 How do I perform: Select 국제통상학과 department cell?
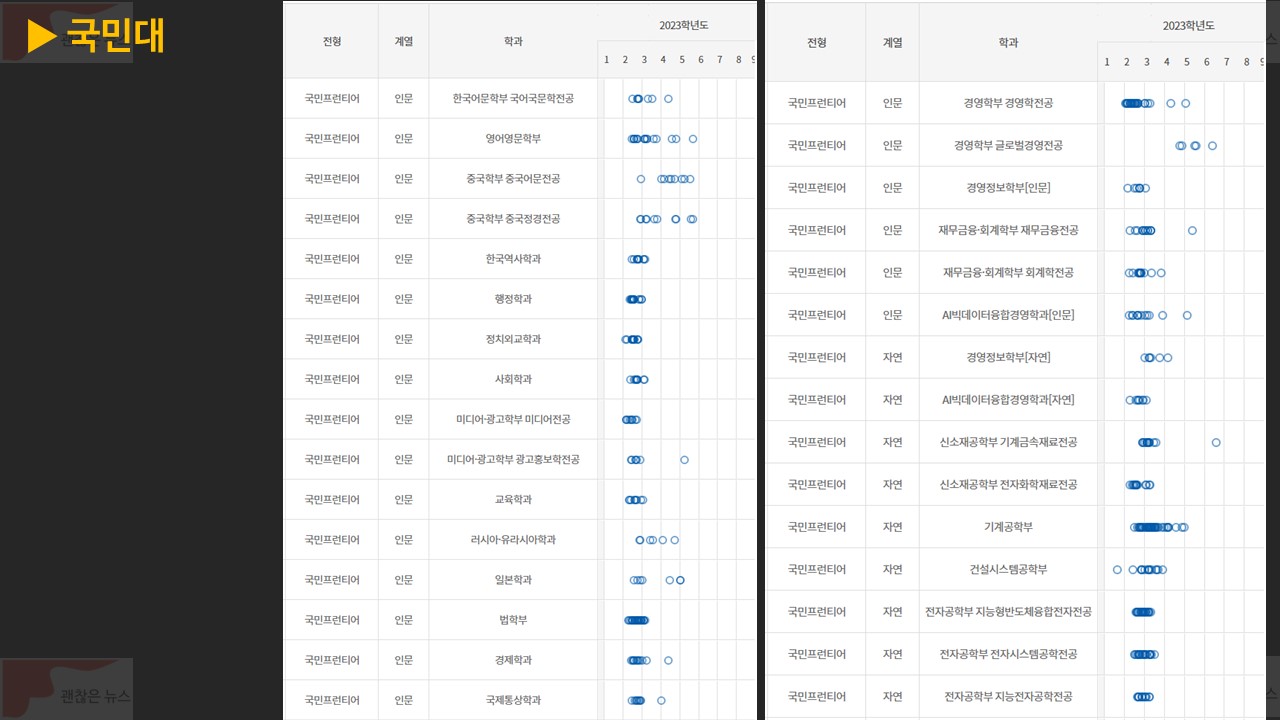coord(513,700)
